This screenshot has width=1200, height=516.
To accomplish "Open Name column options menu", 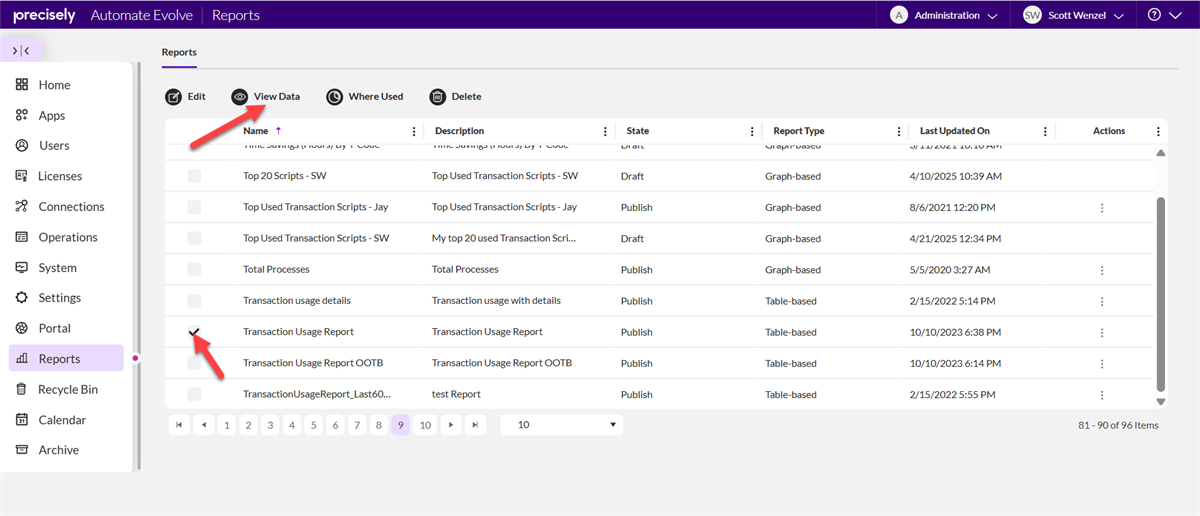I will point(414,131).
